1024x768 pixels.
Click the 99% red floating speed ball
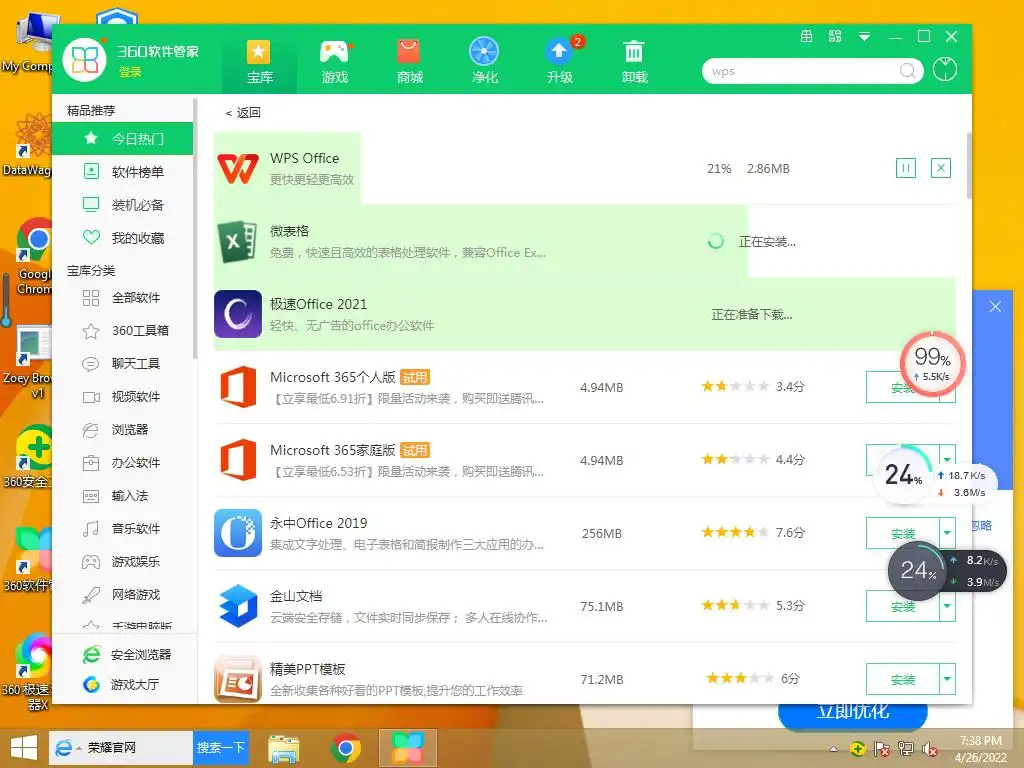[932, 365]
